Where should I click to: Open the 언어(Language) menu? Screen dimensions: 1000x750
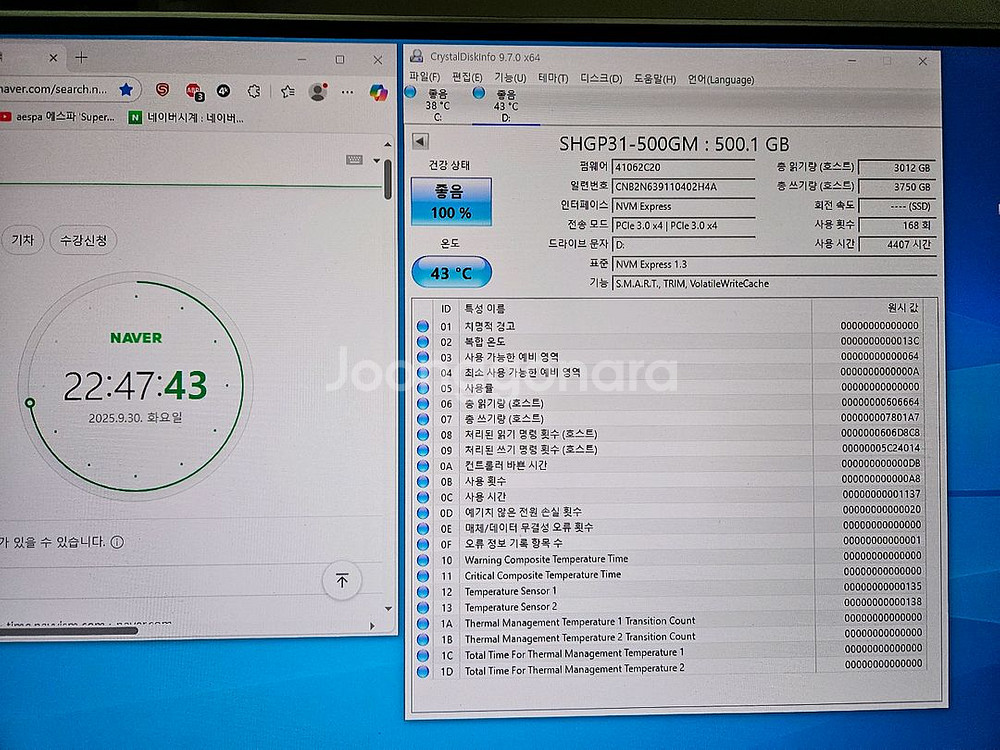click(720, 80)
